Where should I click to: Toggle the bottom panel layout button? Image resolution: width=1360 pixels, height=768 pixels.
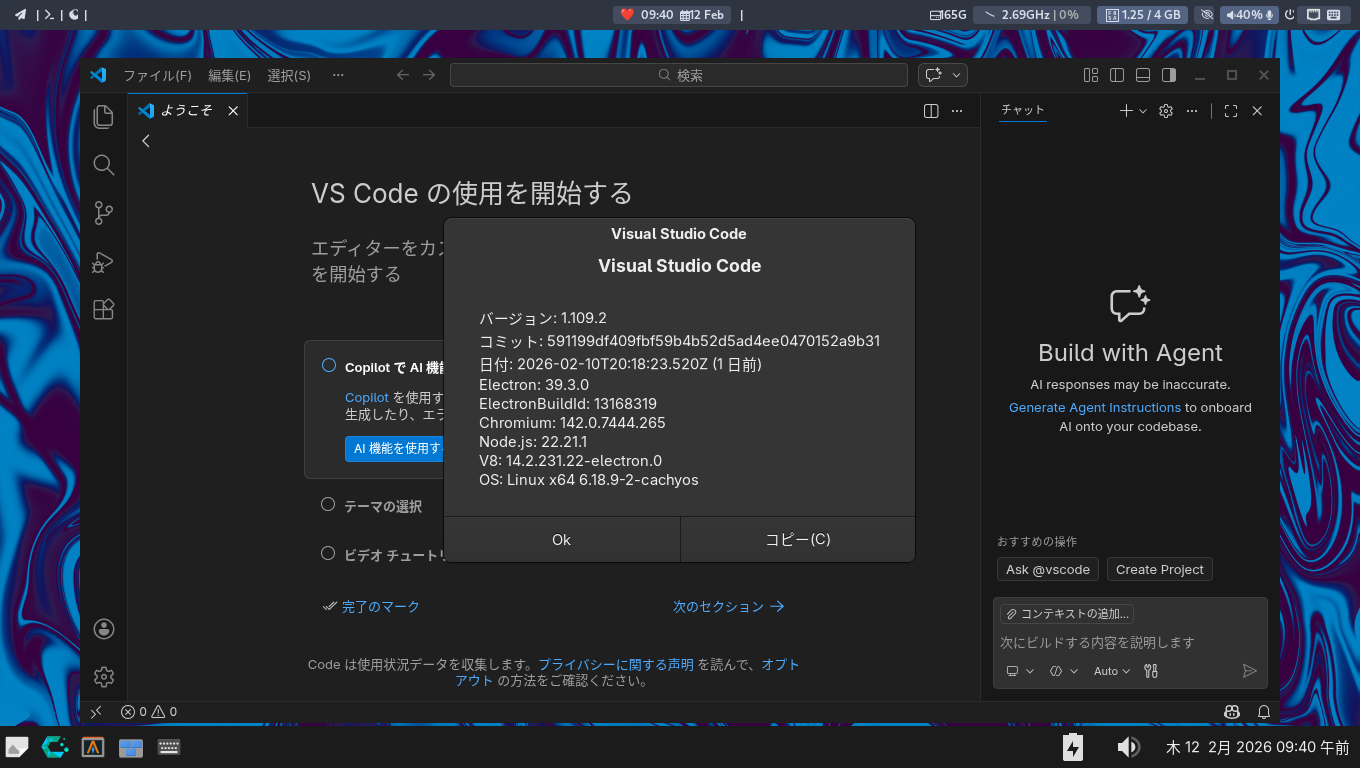1143,75
